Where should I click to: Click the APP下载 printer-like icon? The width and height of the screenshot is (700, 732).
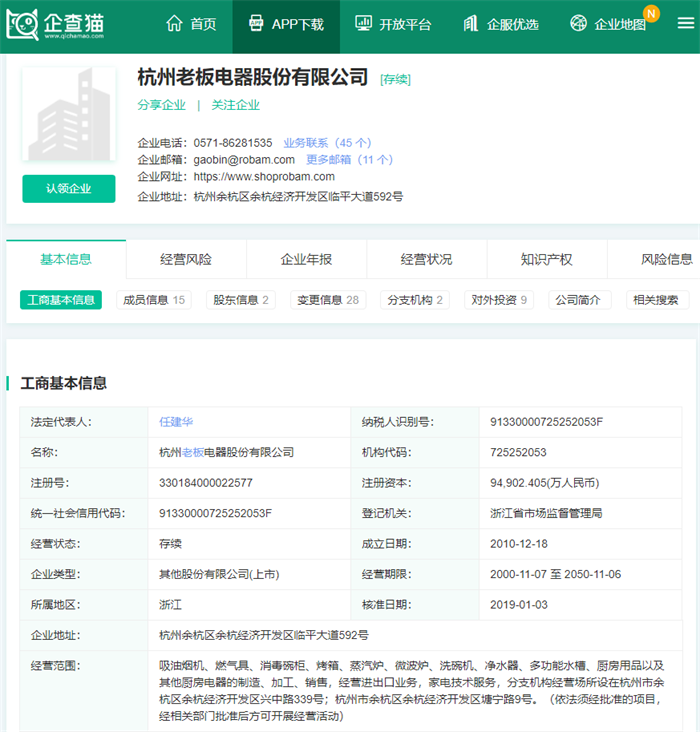tap(256, 23)
